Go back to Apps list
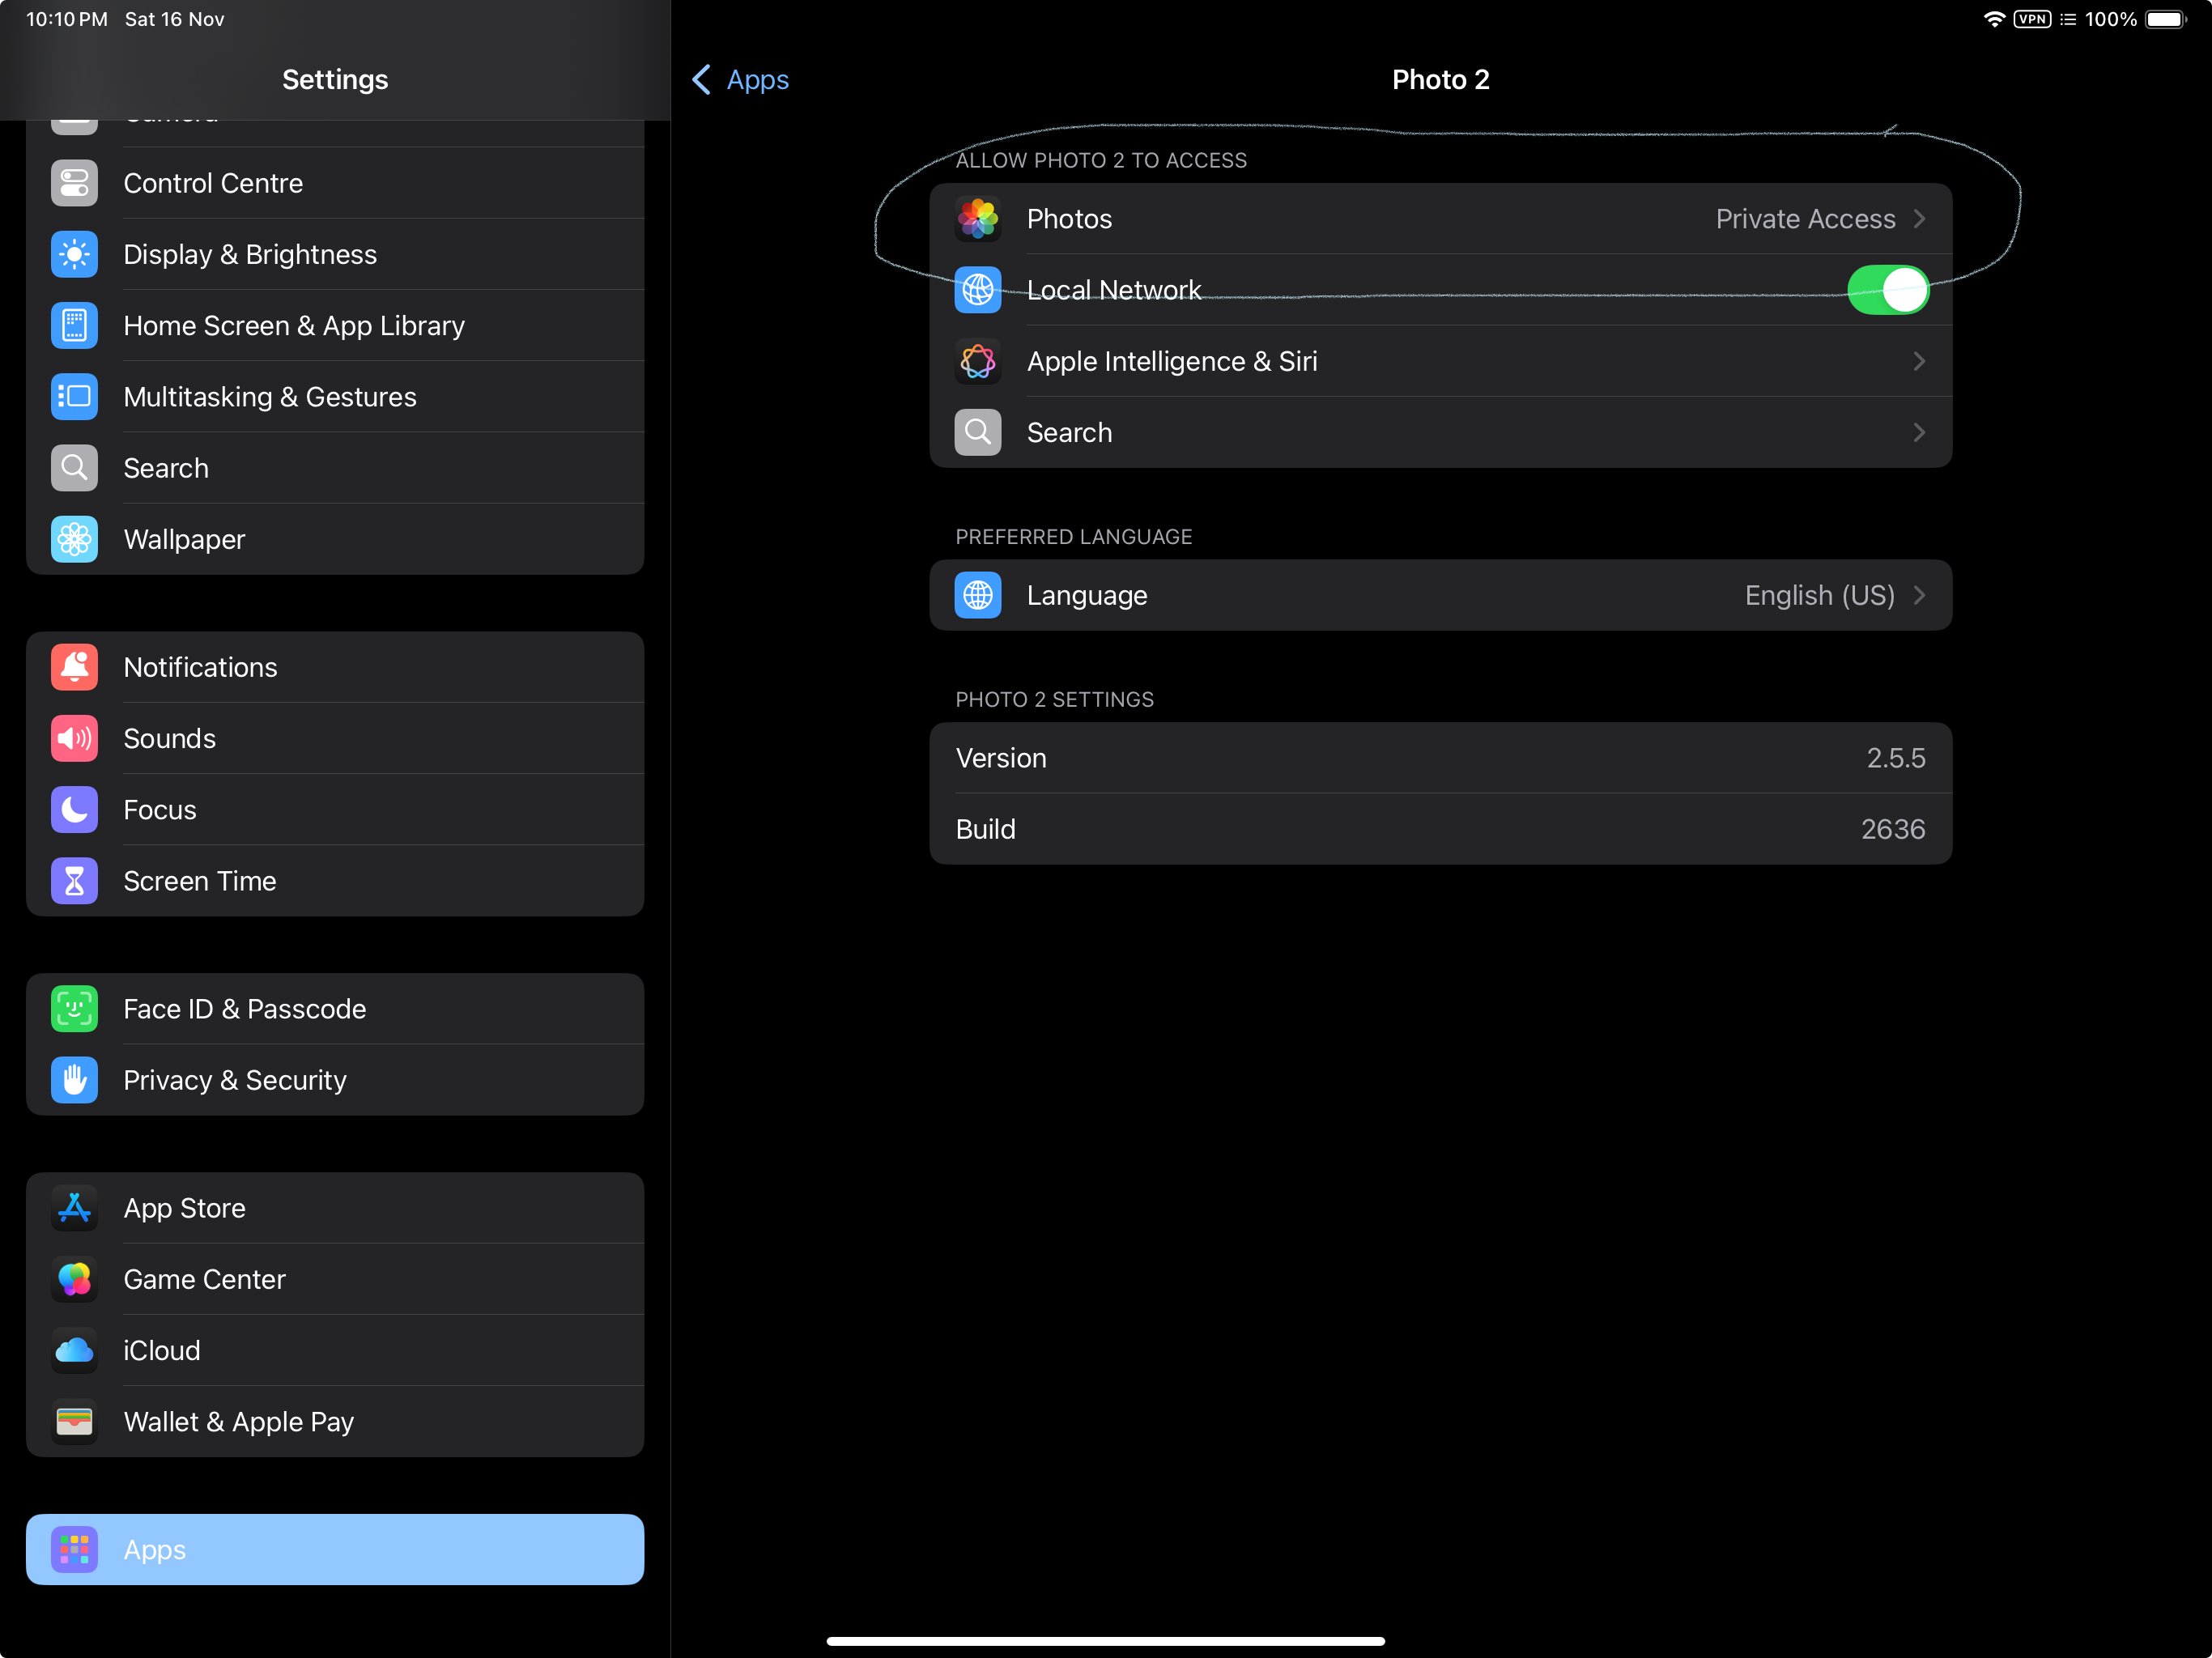This screenshot has width=2212, height=1658. 740,79
